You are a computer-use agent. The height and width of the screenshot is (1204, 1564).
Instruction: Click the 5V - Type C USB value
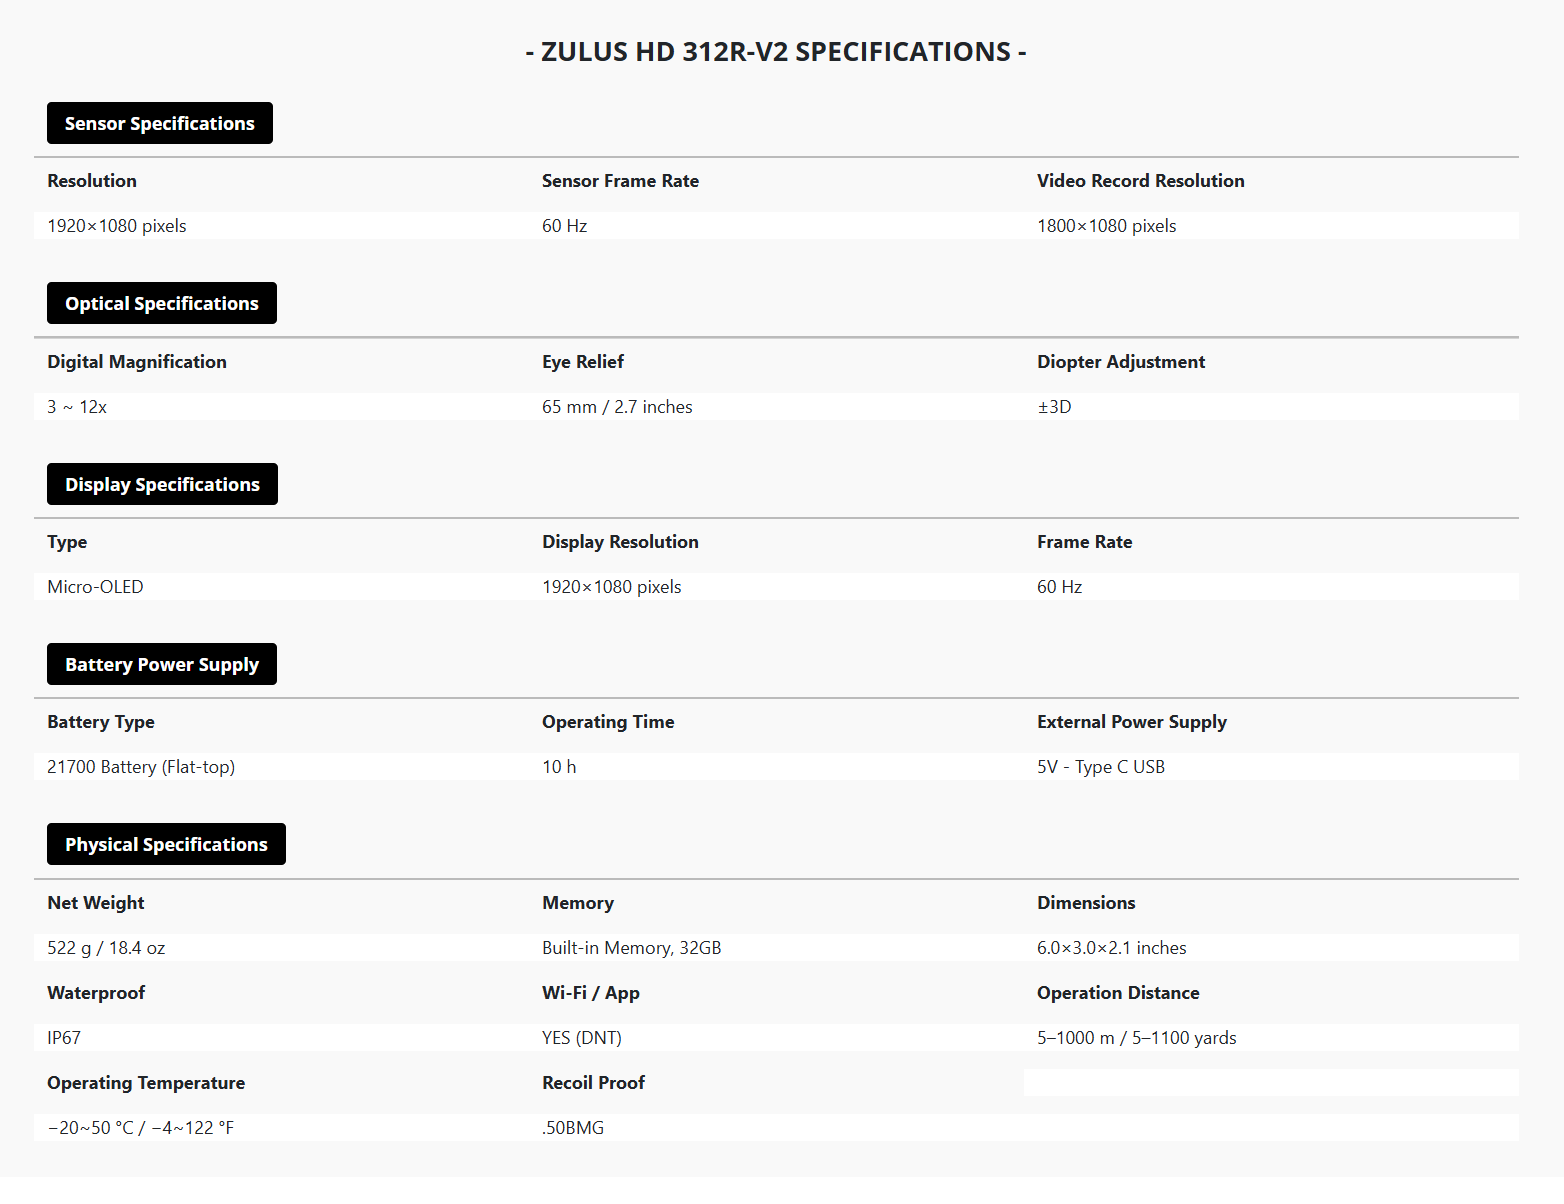1100,767
